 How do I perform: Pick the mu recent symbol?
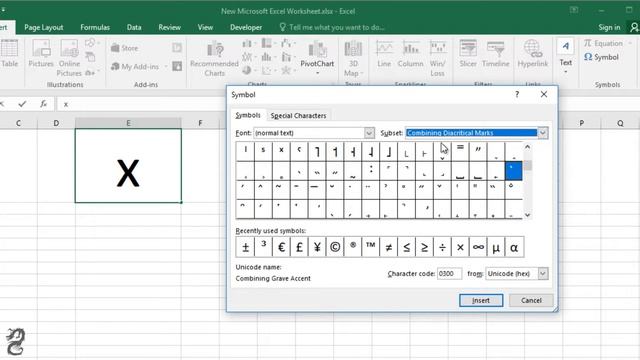pyautogui.click(x=496, y=247)
